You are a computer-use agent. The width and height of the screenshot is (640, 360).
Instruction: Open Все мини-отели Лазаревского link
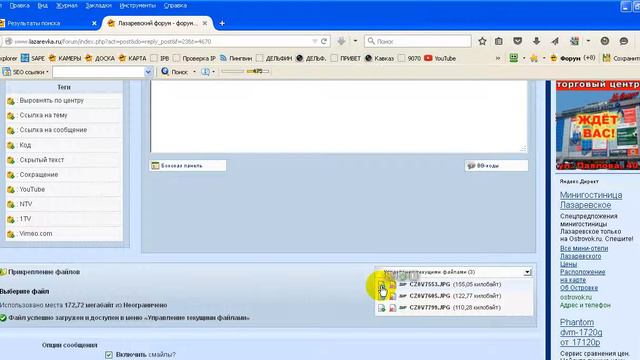(584, 252)
